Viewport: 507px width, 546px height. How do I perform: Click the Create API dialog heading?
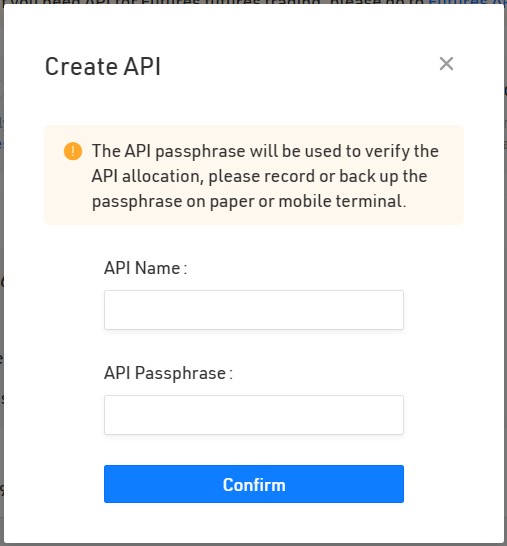103,66
